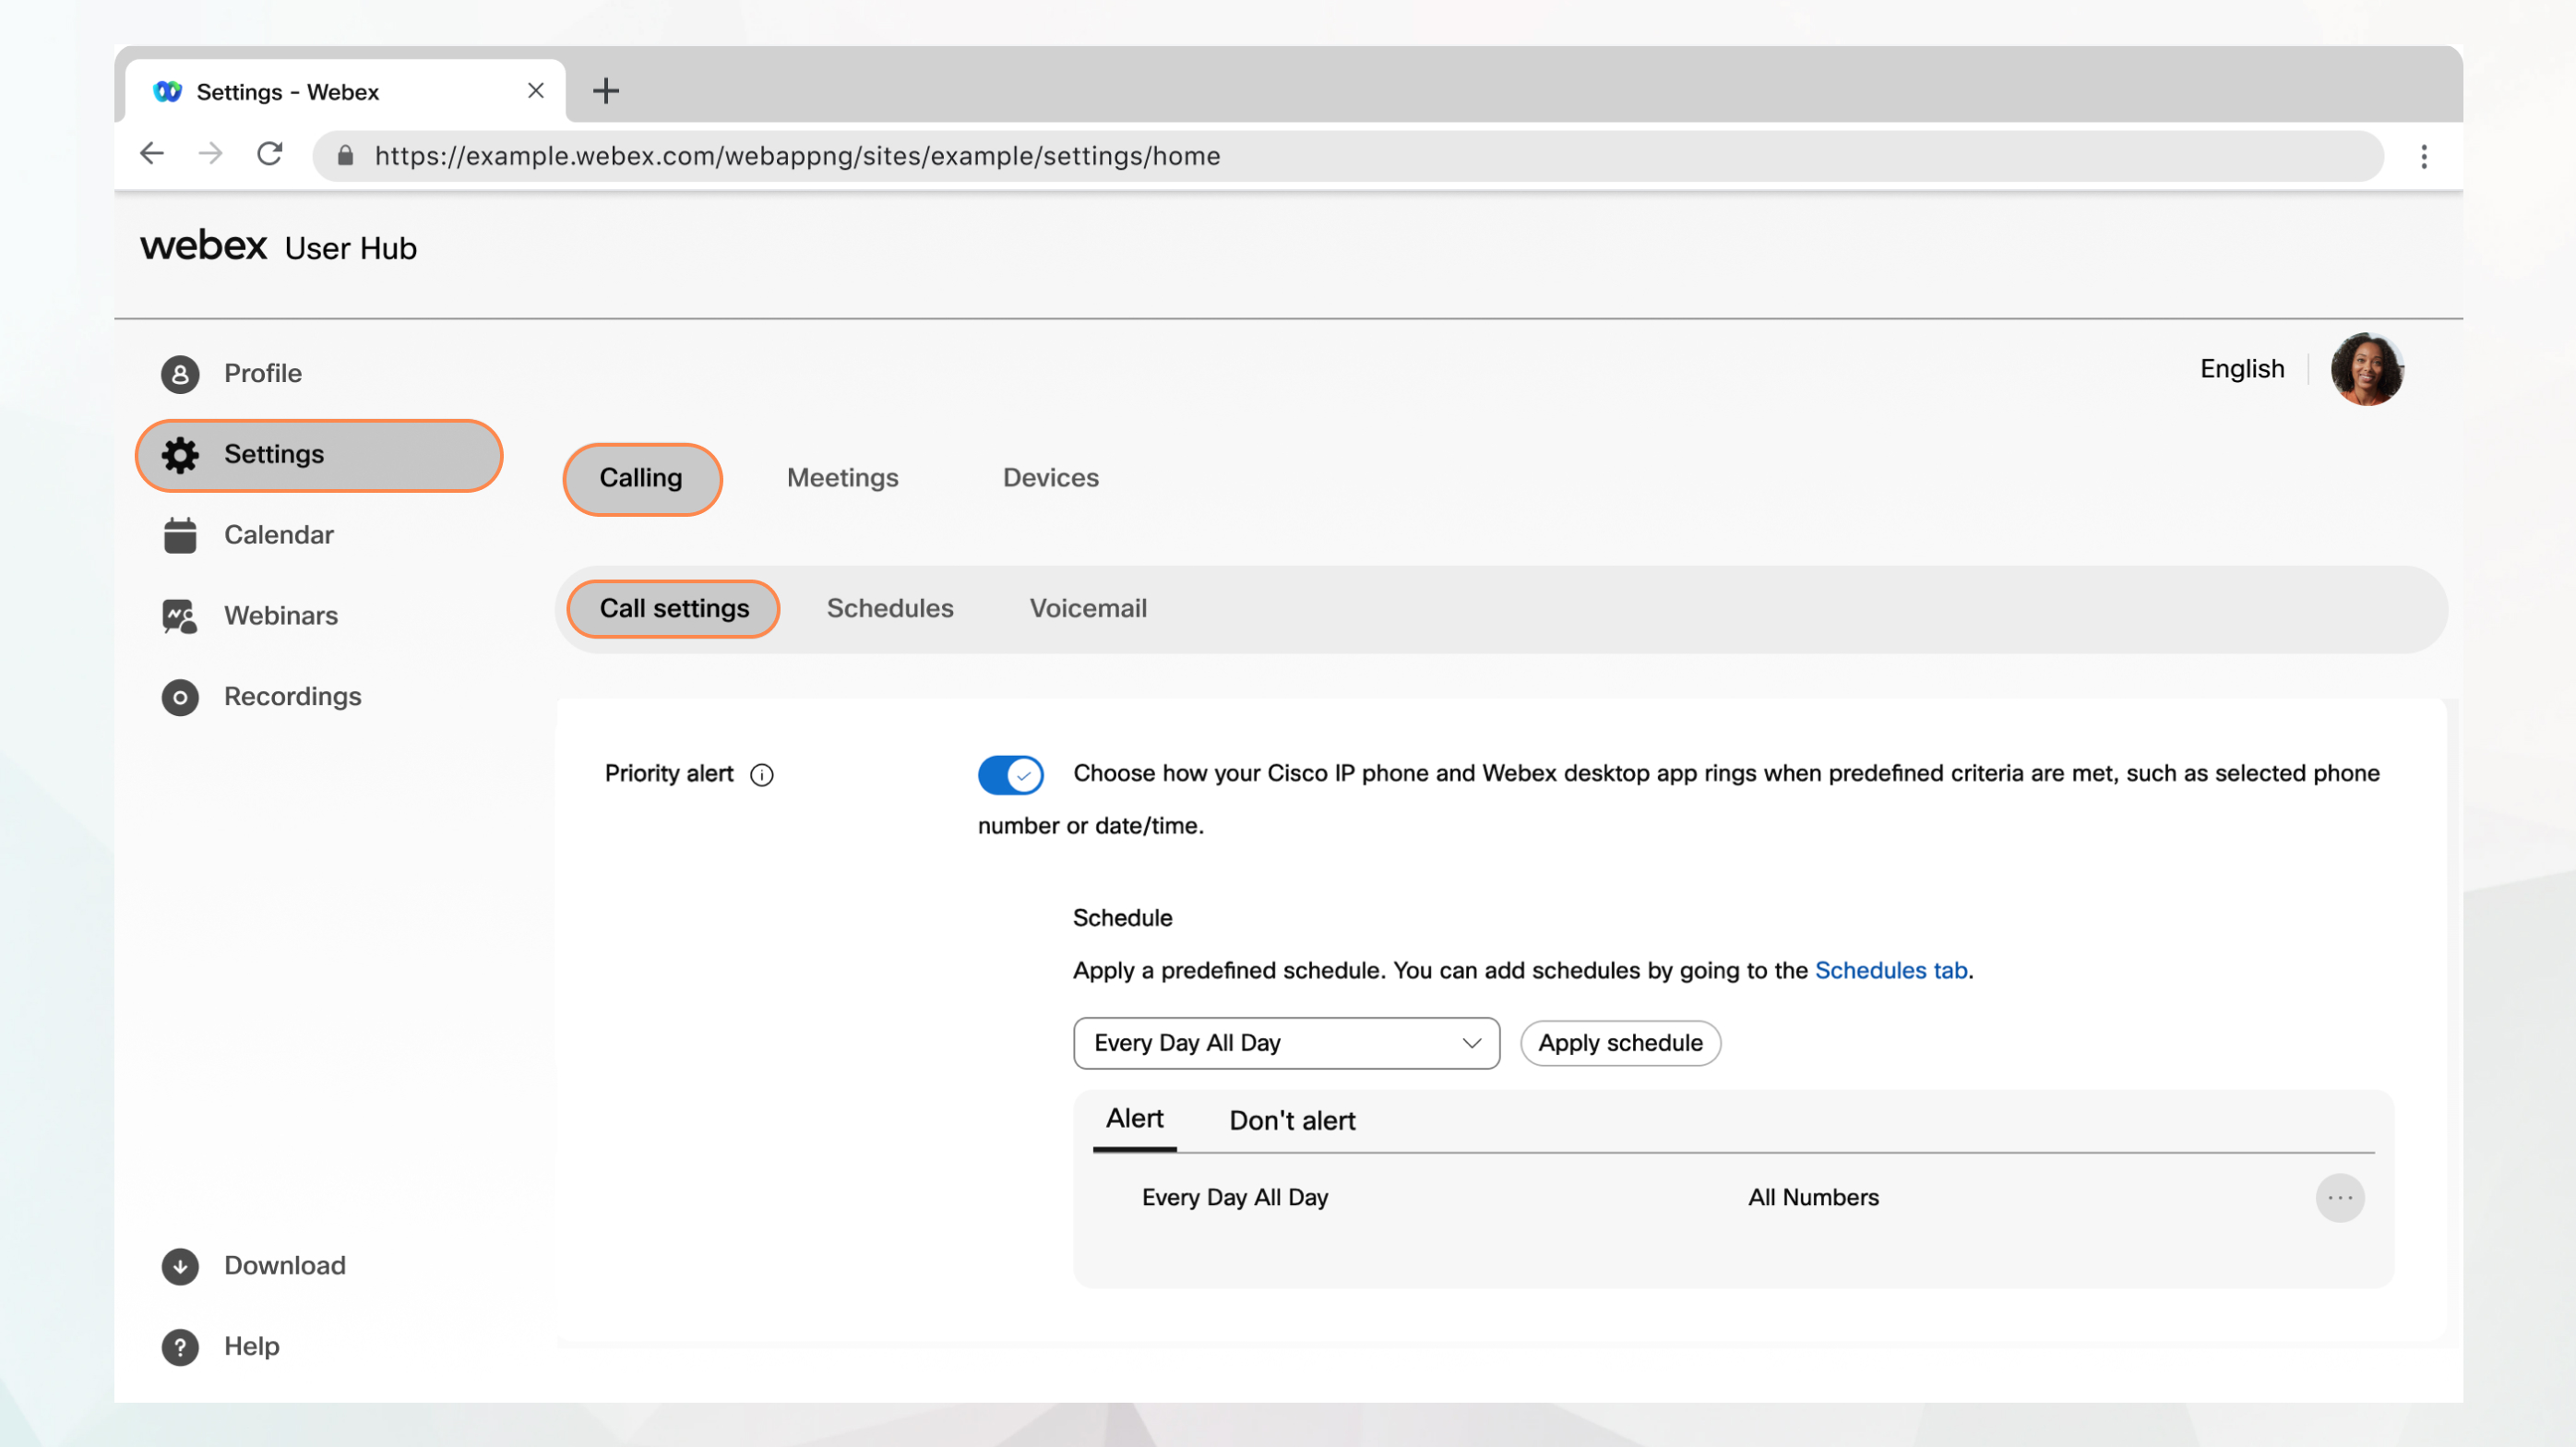Click the Schedules tab link
This screenshot has width=2576, height=1447.
(1891, 969)
